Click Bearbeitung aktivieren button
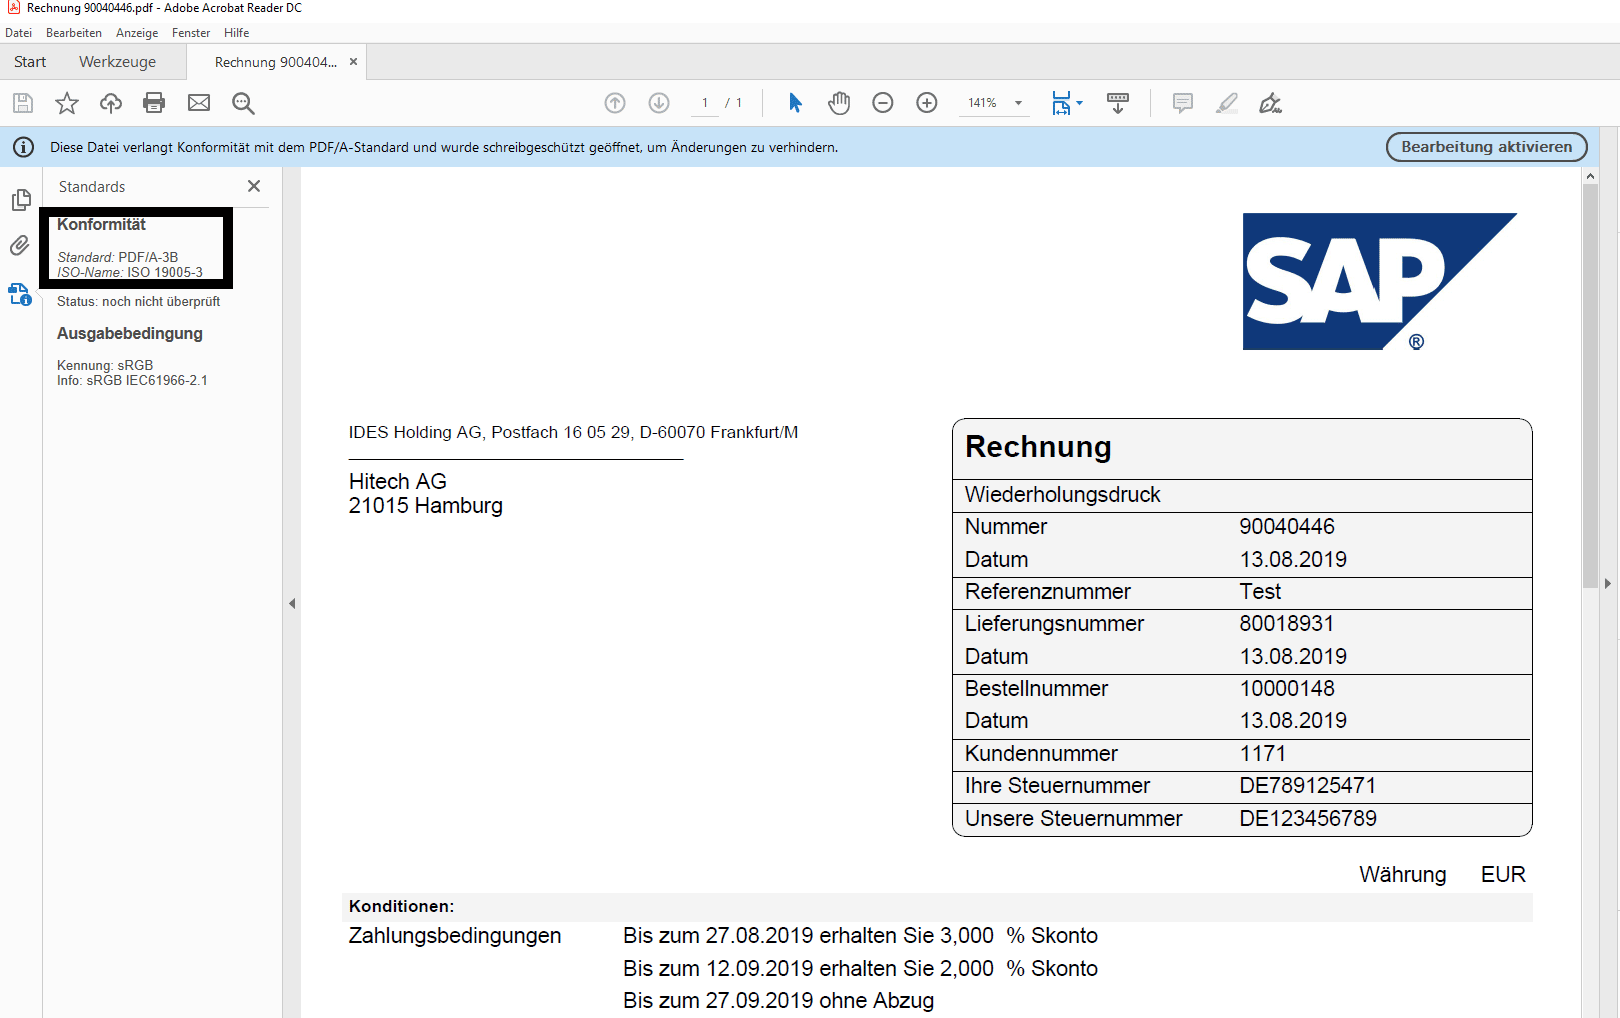The image size is (1620, 1018). [x=1486, y=147]
